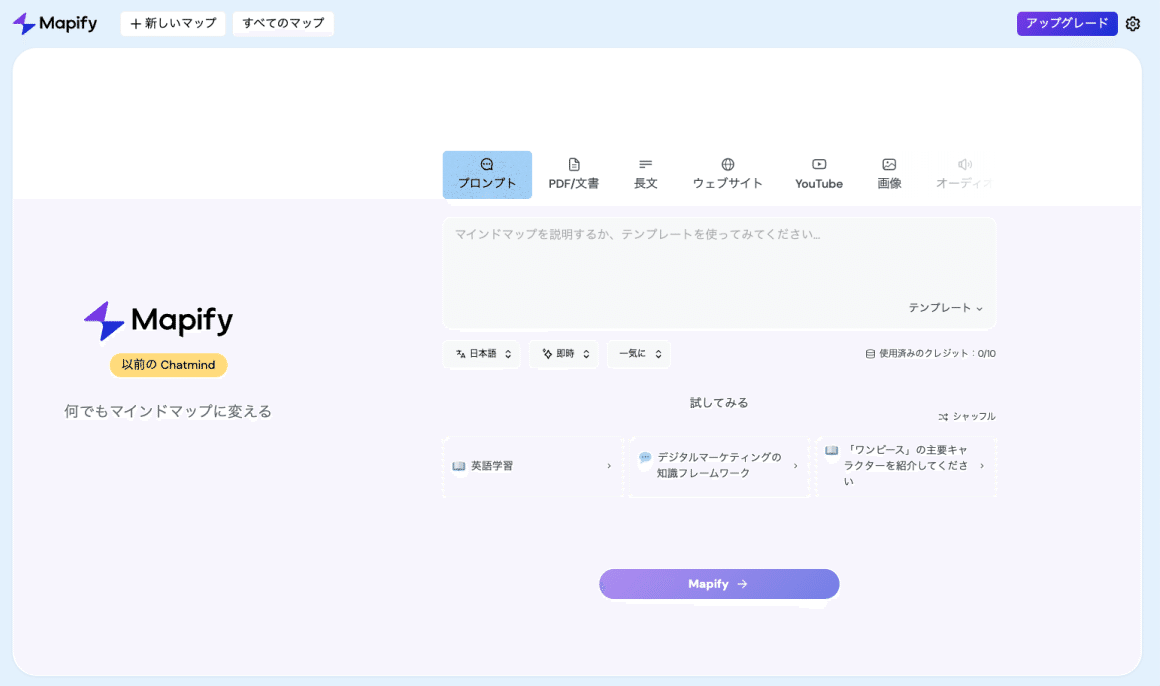Click the book icon on 英語学習 card
Screen dimensions: 1160x686
pyautogui.click(x=459, y=466)
